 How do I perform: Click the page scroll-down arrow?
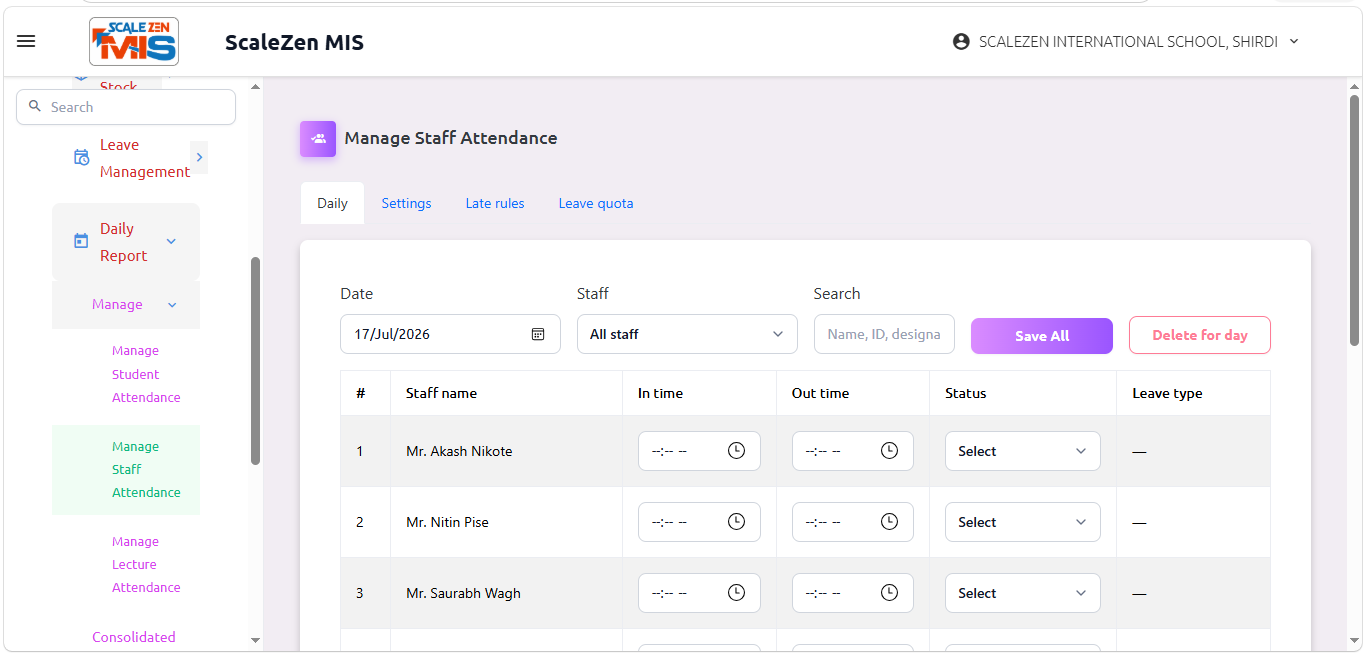coord(1354,640)
